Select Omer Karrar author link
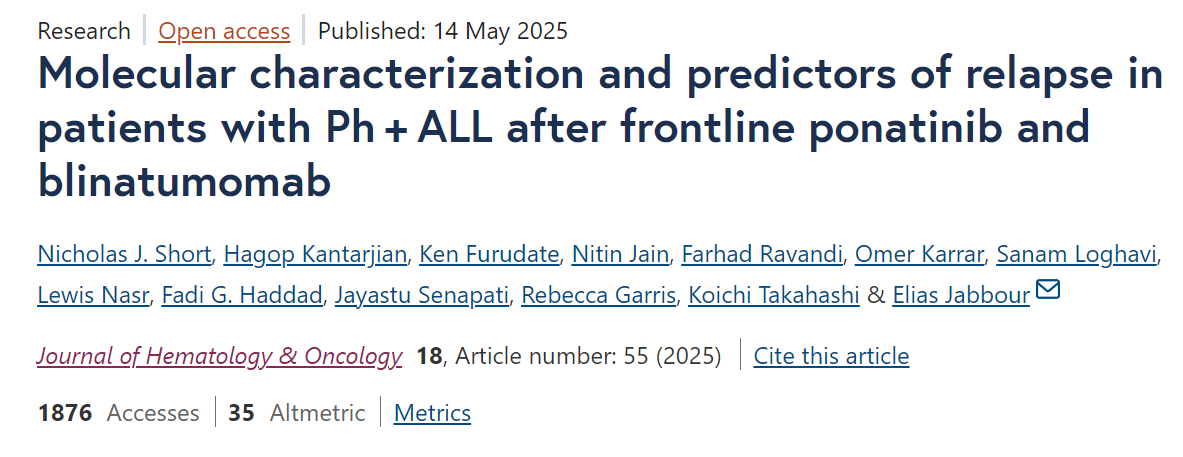The width and height of the screenshot is (1183, 457). coord(919,255)
